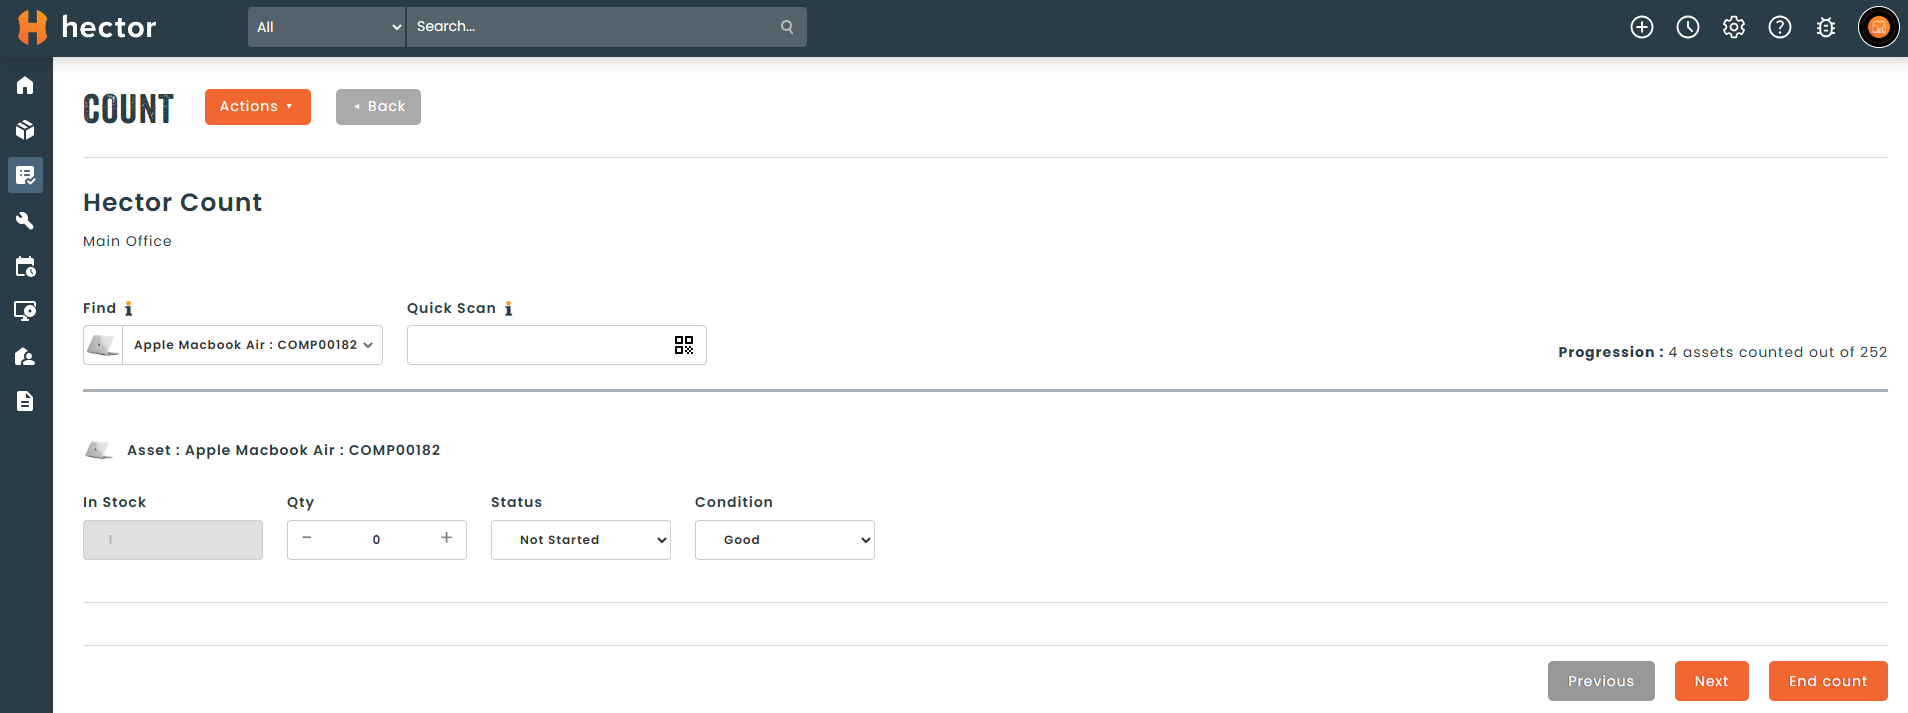This screenshot has width=1908, height=713.
Task: Open the Home sidebar icon
Action: pos(25,85)
